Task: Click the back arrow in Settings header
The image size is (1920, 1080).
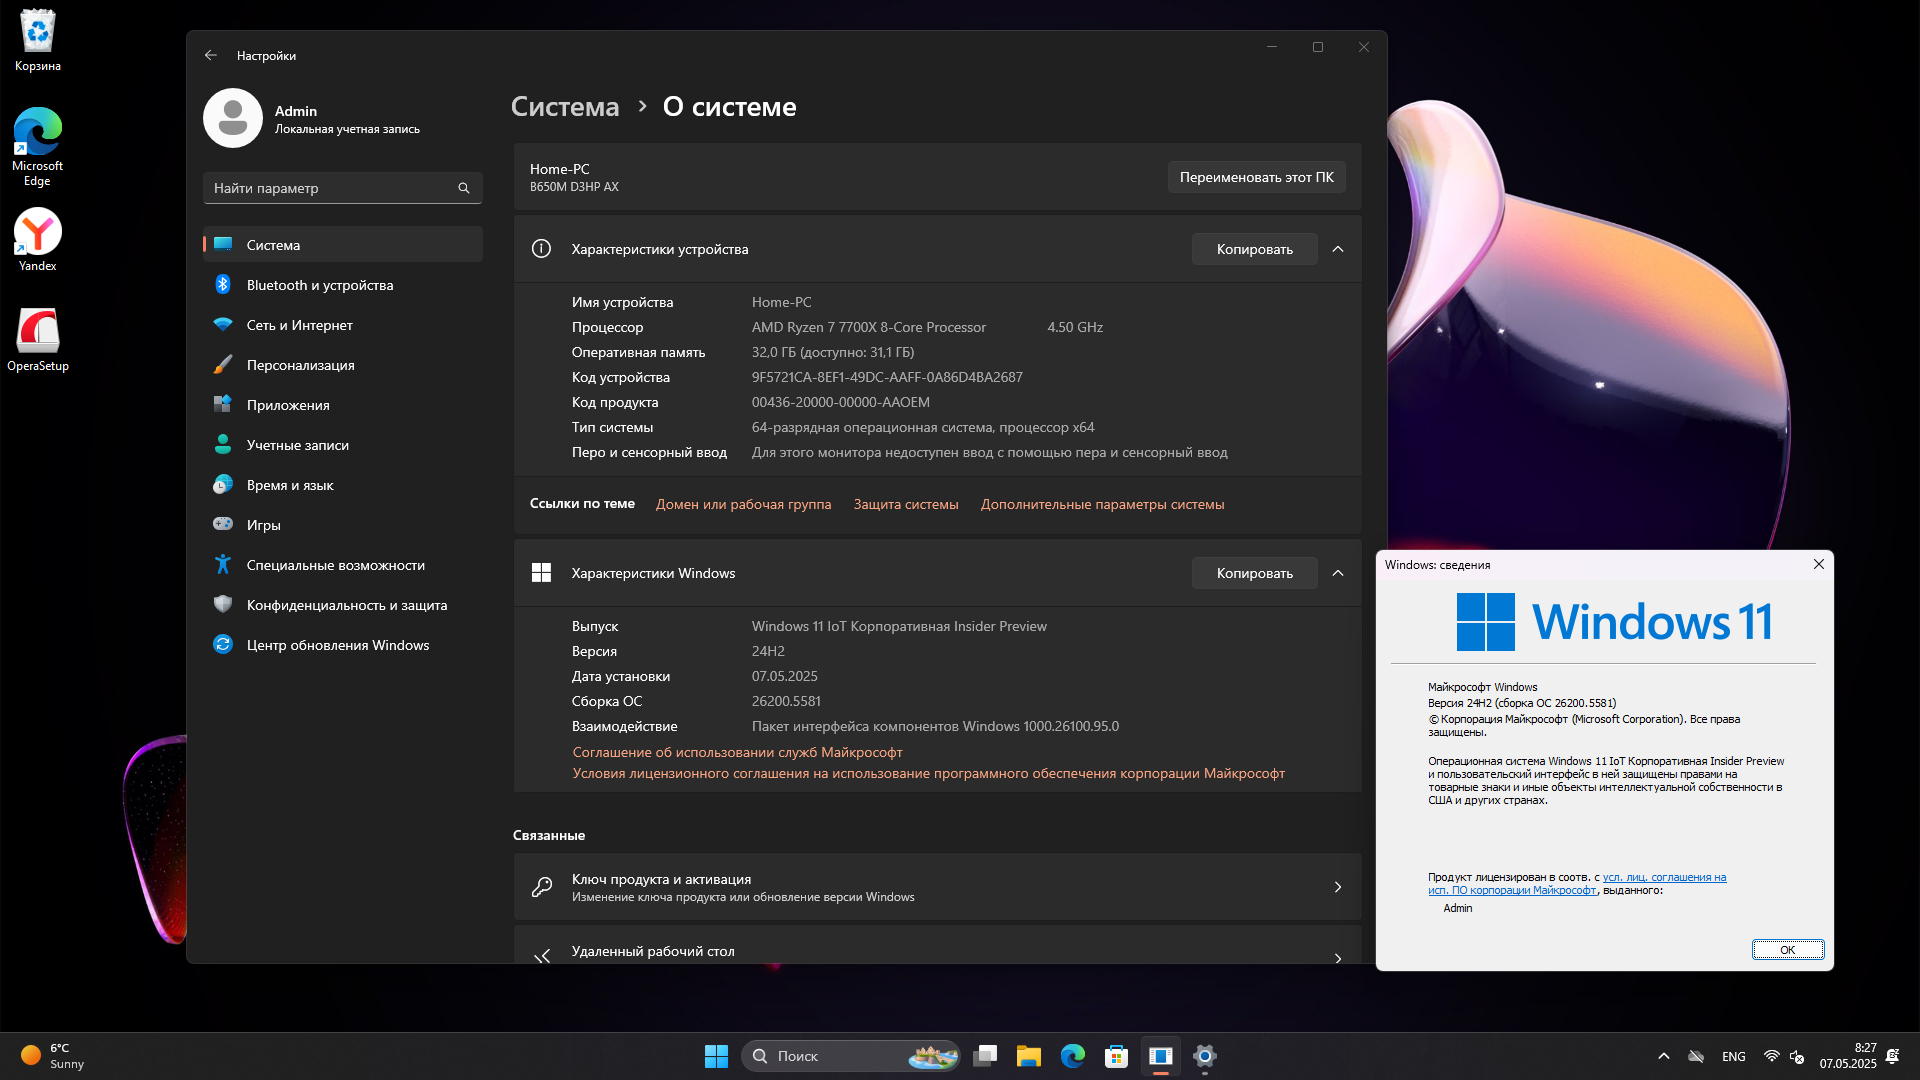Action: pos(210,56)
